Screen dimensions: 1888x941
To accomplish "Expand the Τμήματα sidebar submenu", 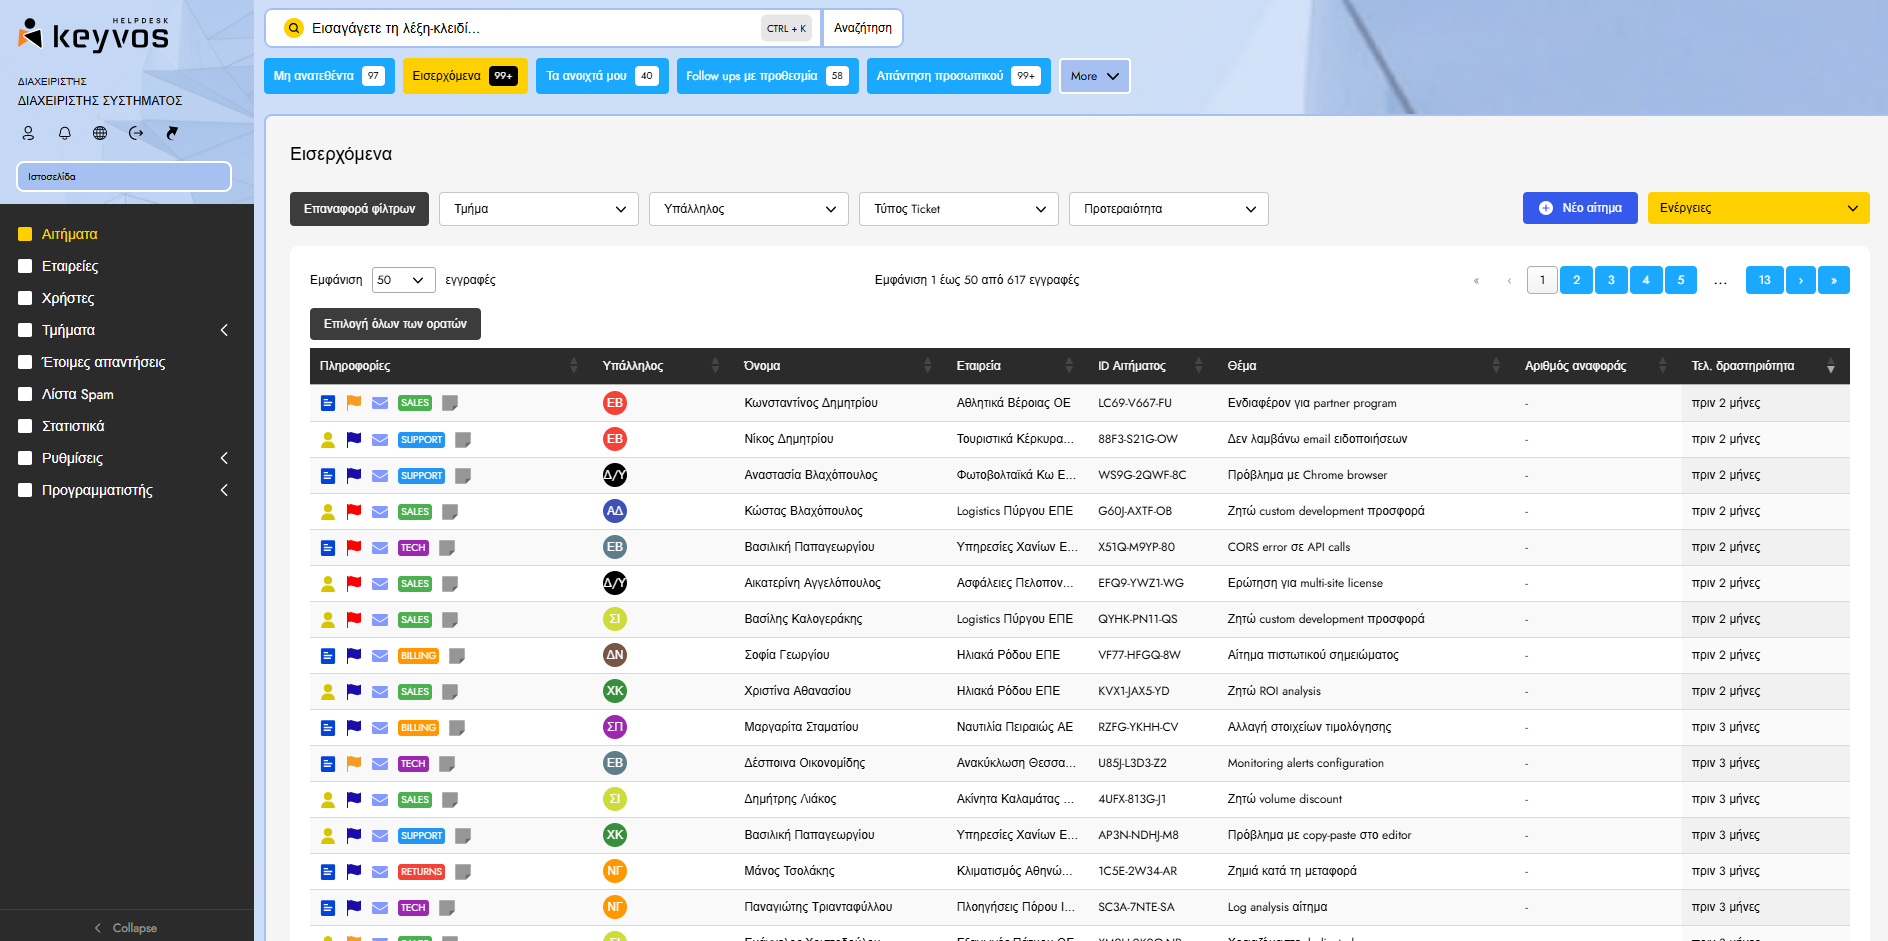I will tap(224, 330).
